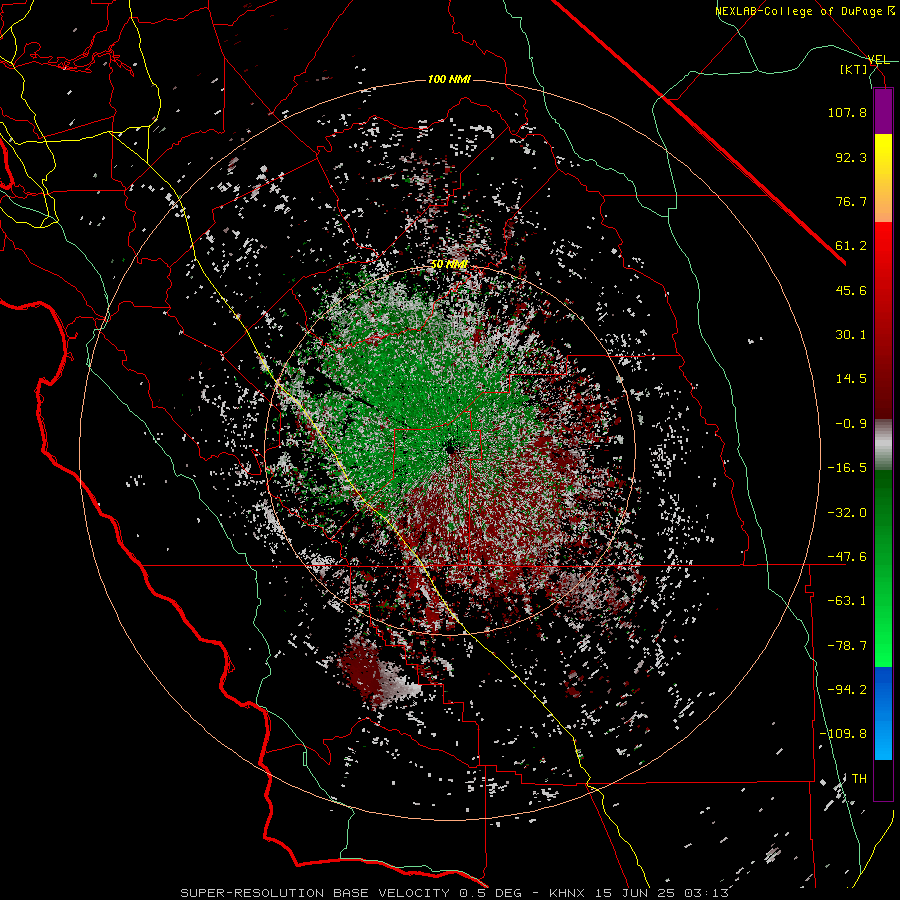Screen dimensions: 900x900
Task: Click the 92.3 velocity scale value
Action: (851, 157)
